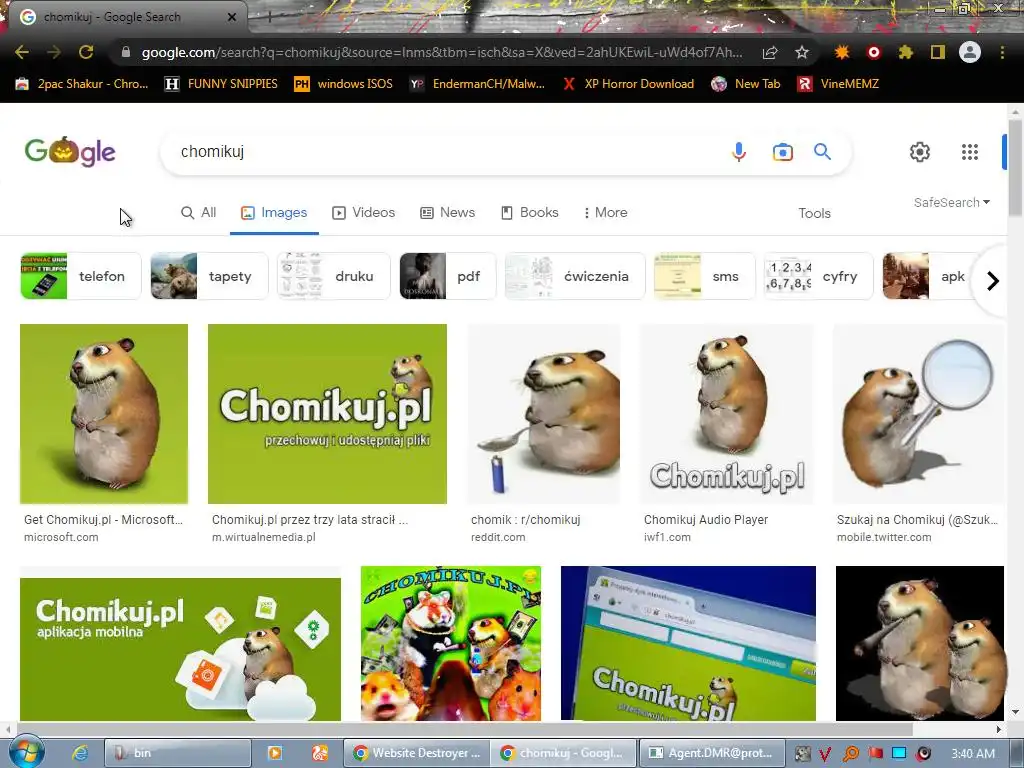
Task: Open the two hamsters on black background image
Action: (x=920, y=643)
